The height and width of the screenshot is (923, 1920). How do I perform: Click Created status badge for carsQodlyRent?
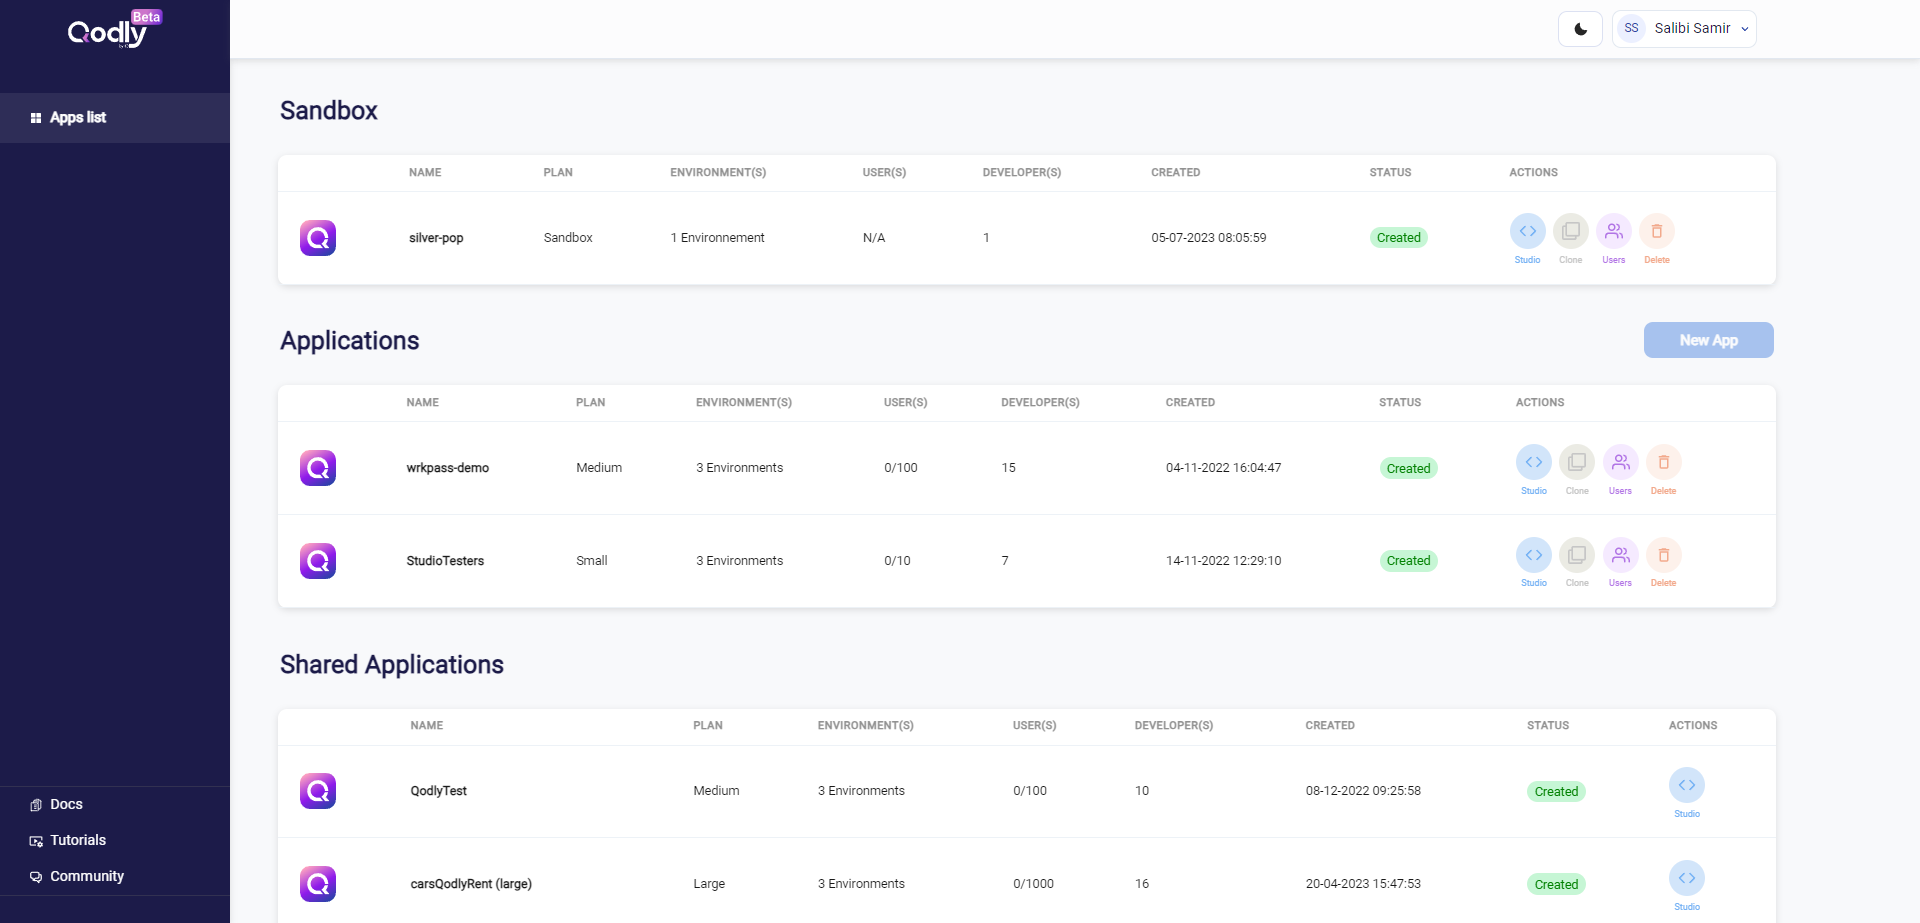[1556, 884]
